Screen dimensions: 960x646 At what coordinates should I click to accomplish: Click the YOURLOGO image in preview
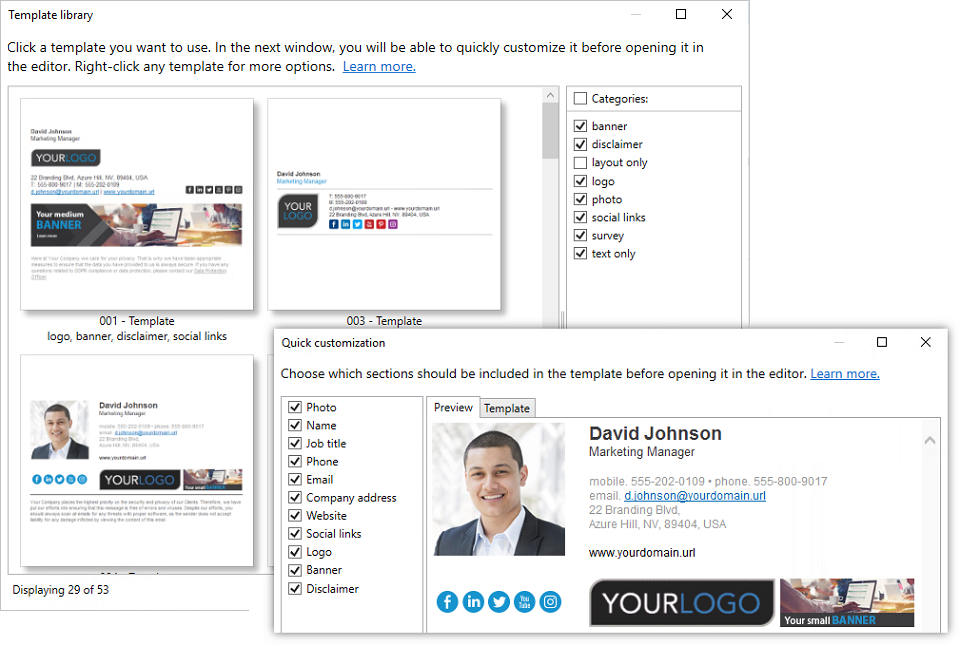click(681, 603)
